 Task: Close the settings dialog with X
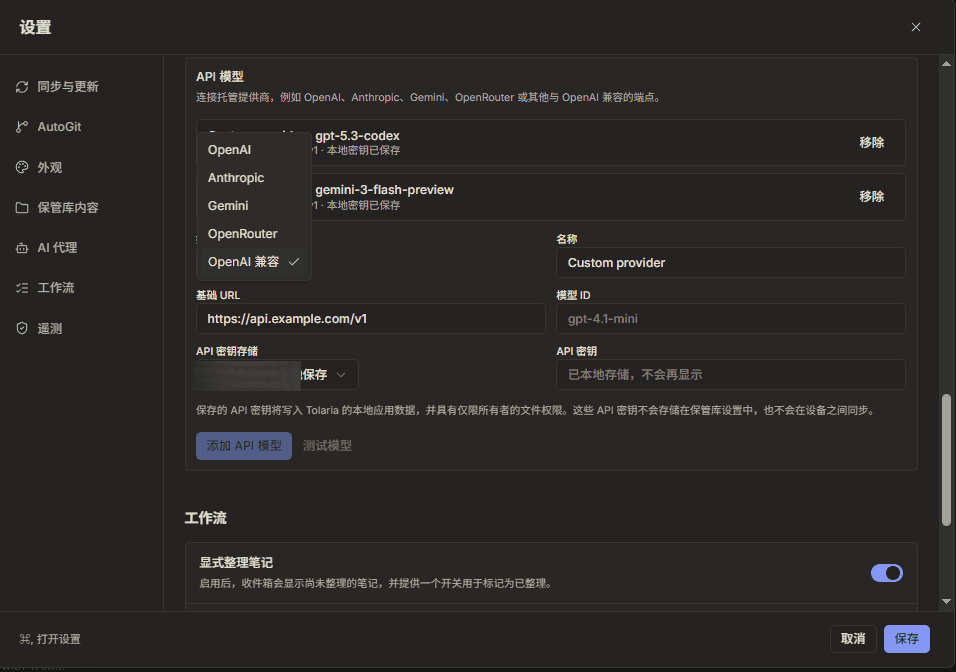(x=915, y=27)
